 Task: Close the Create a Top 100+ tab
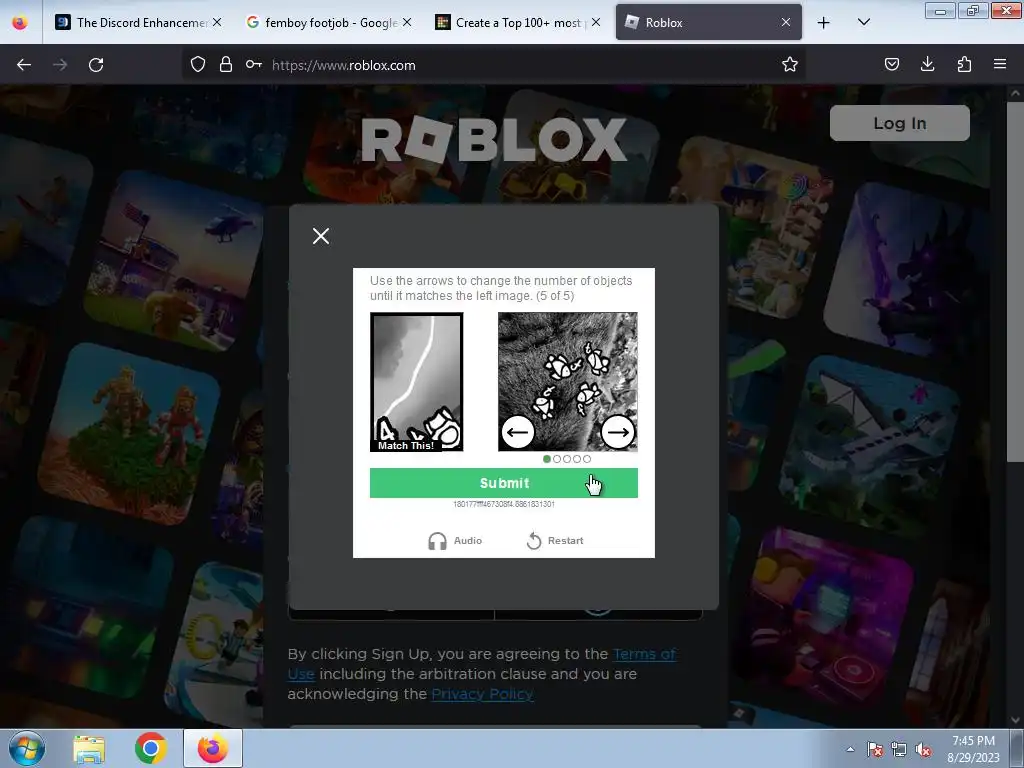tap(596, 22)
